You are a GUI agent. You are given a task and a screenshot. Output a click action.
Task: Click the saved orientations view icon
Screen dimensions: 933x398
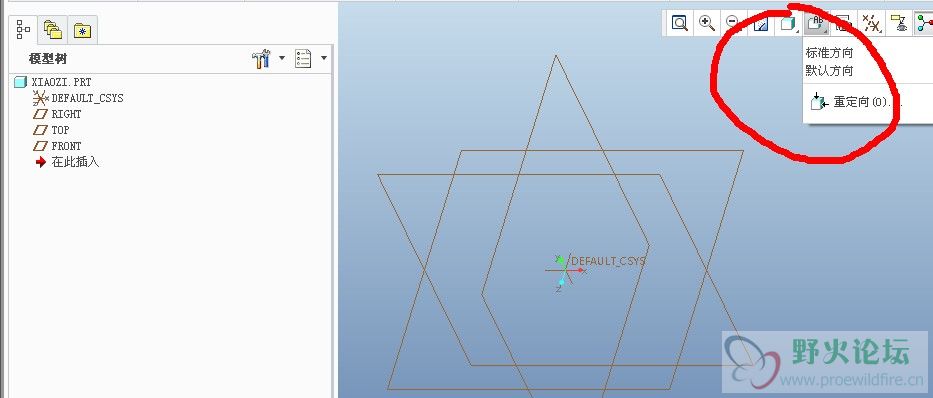(x=815, y=23)
